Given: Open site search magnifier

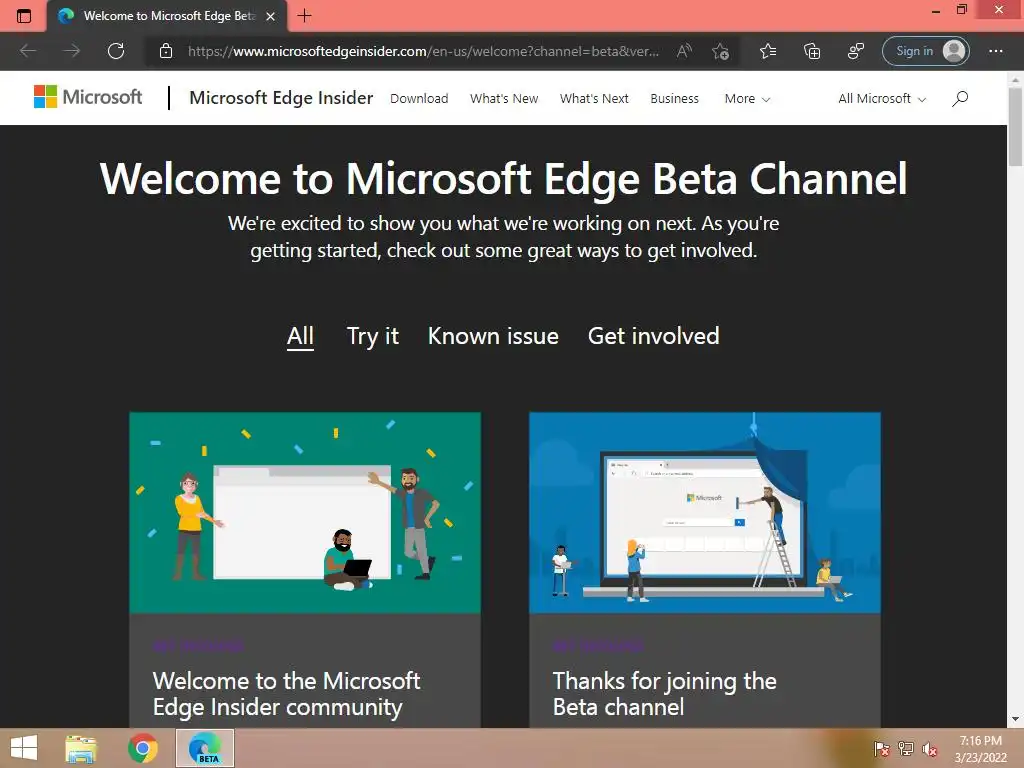Looking at the screenshot, I should tap(959, 99).
